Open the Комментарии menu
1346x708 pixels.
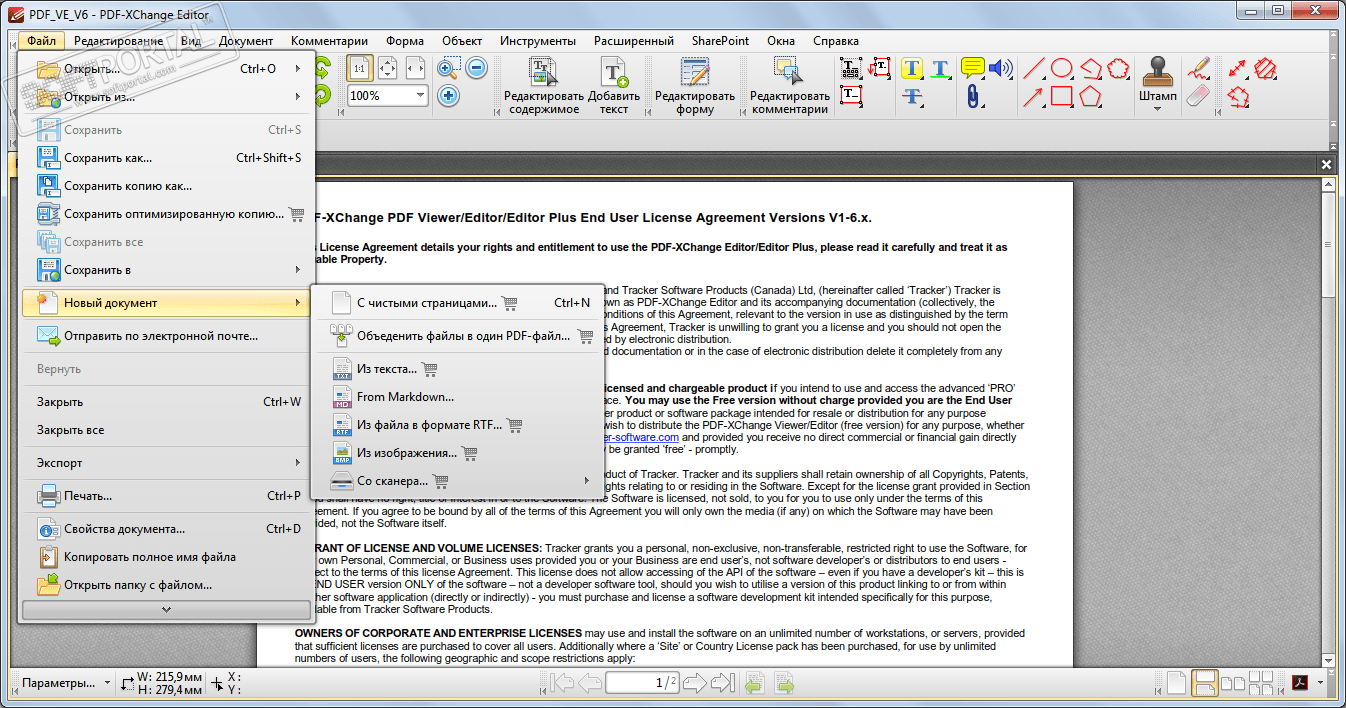pos(329,41)
